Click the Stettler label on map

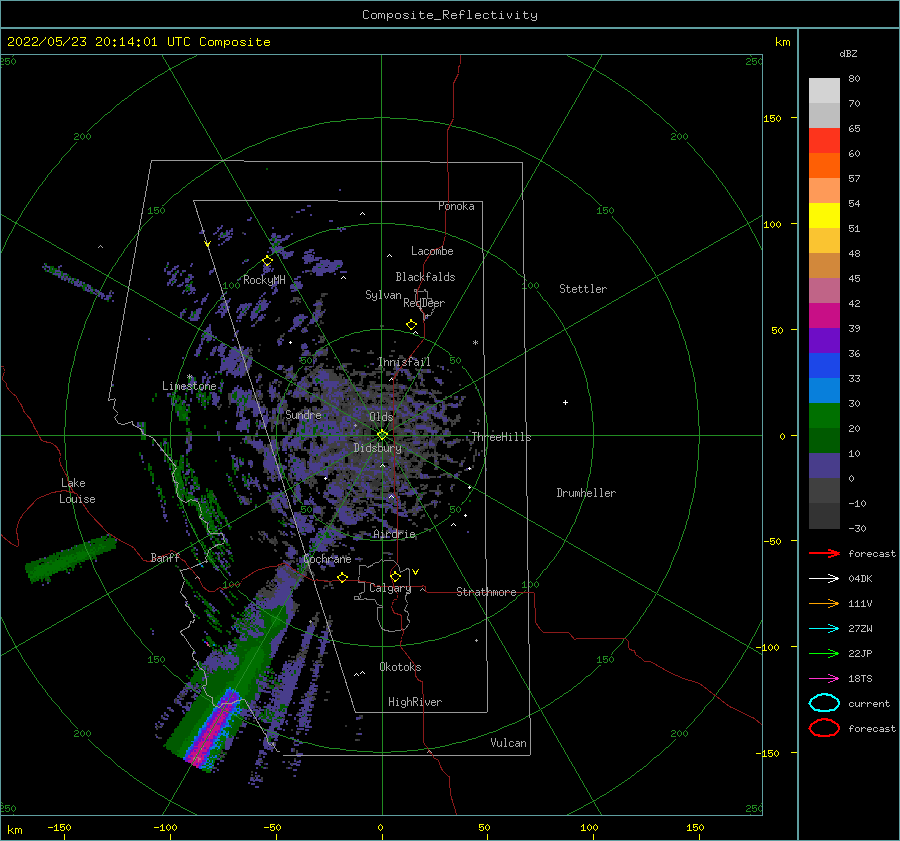point(583,289)
